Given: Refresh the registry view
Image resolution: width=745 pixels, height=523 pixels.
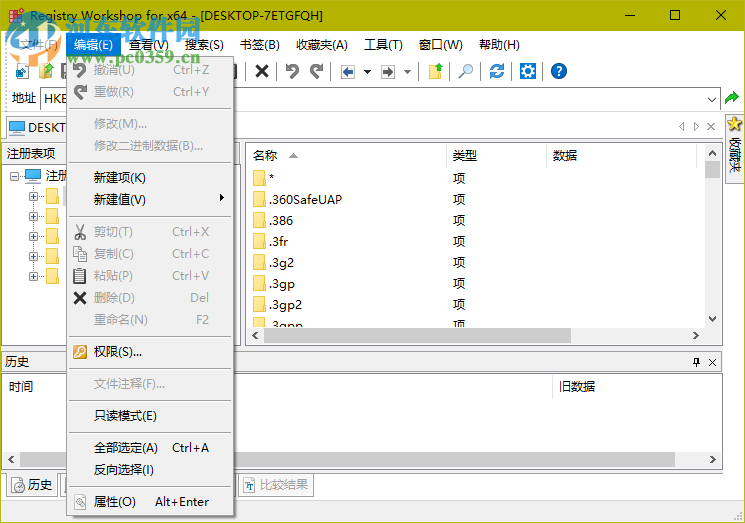Looking at the screenshot, I should [497, 72].
